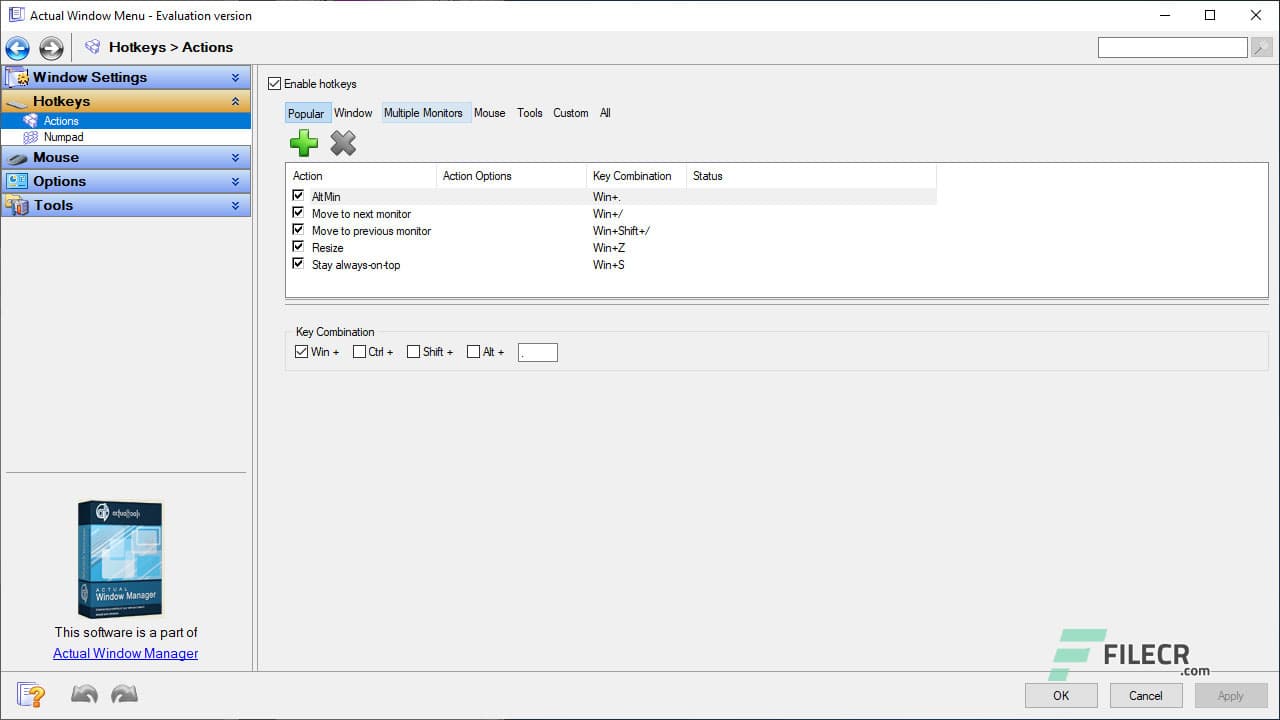Open the Custom hotkeys tab
1280x720 pixels.
coord(570,113)
